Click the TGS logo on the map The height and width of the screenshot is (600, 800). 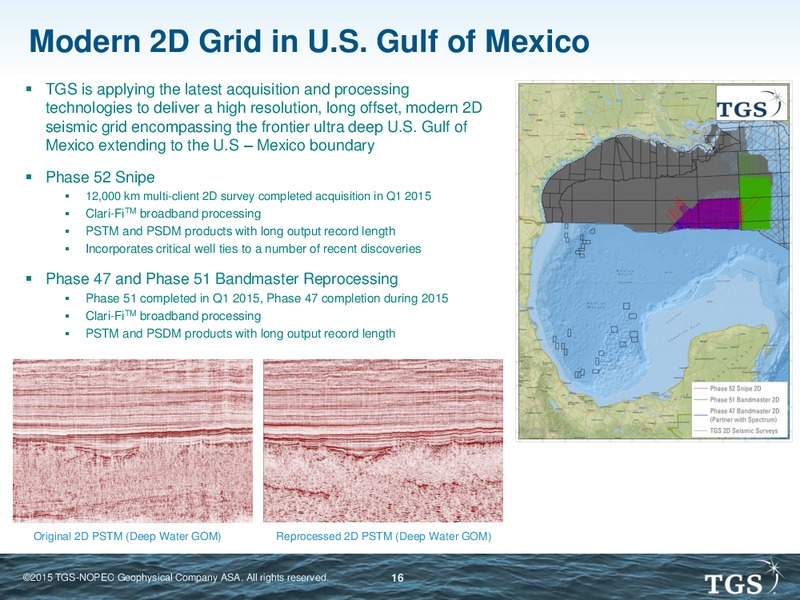[x=752, y=103]
